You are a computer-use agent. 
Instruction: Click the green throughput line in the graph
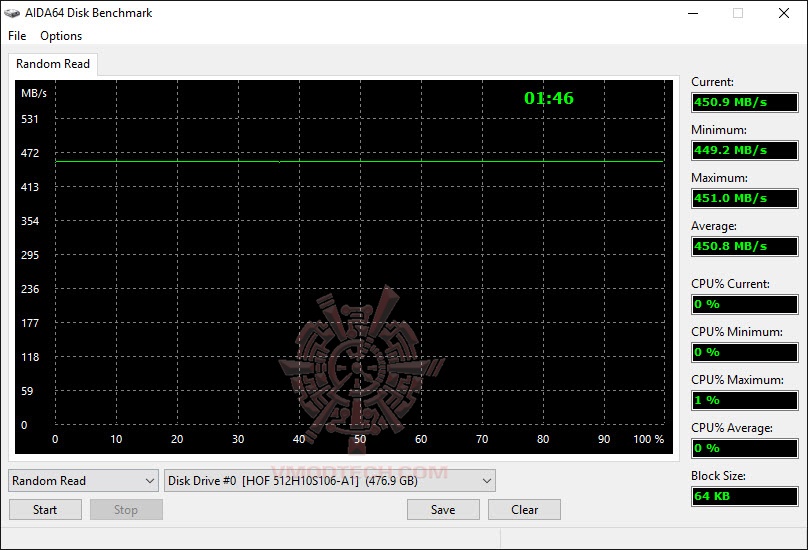[x=359, y=161]
